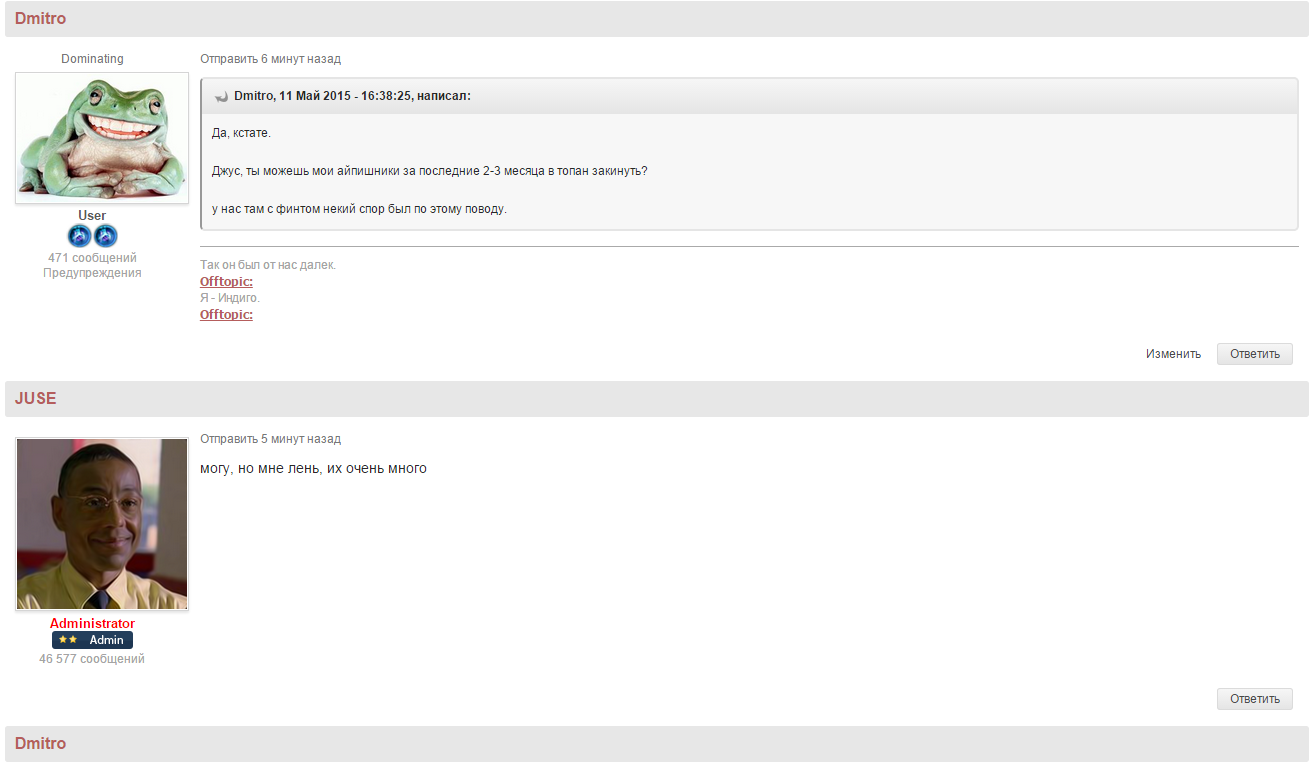This screenshot has height=763, width=1315.
Task: Click the red Administrator group label
Action: 92,624
